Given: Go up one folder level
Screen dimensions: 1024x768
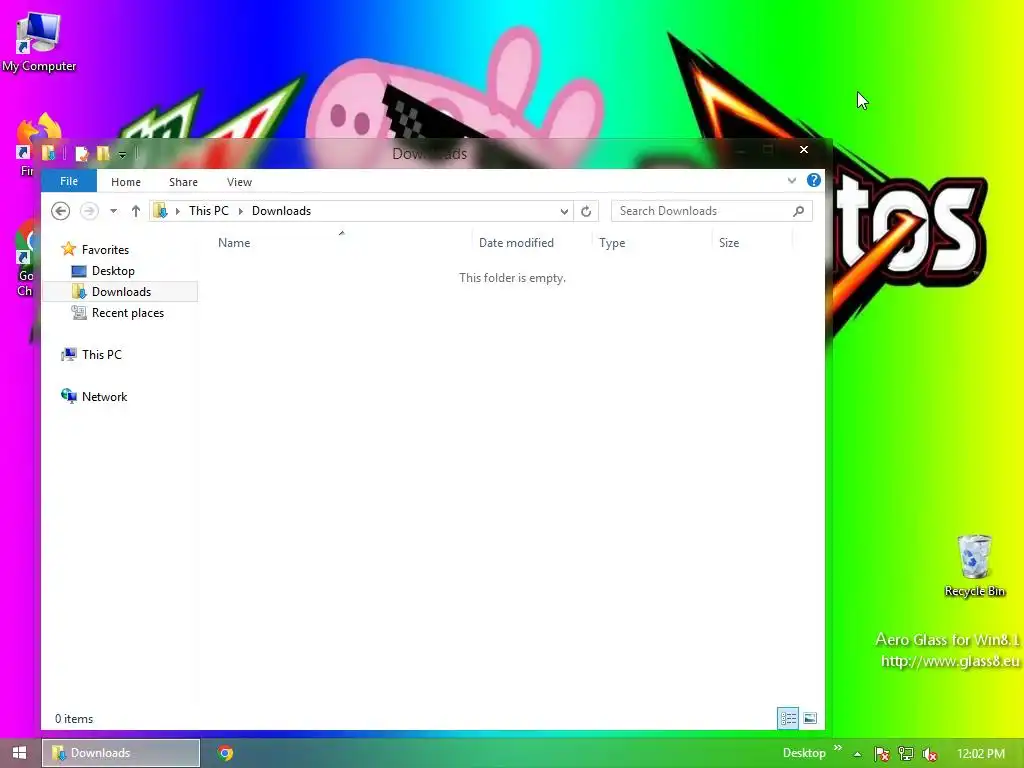Looking at the screenshot, I should click(135, 210).
